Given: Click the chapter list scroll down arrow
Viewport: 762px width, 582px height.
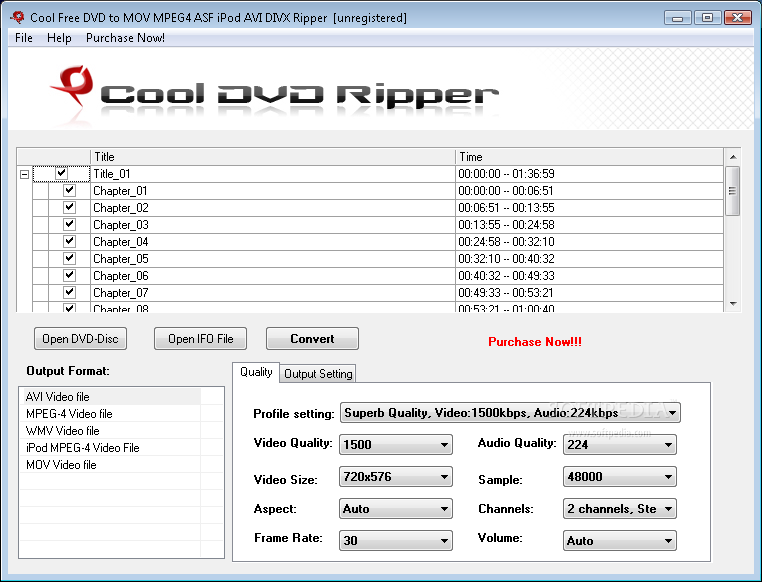Looking at the screenshot, I should pos(733,304).
